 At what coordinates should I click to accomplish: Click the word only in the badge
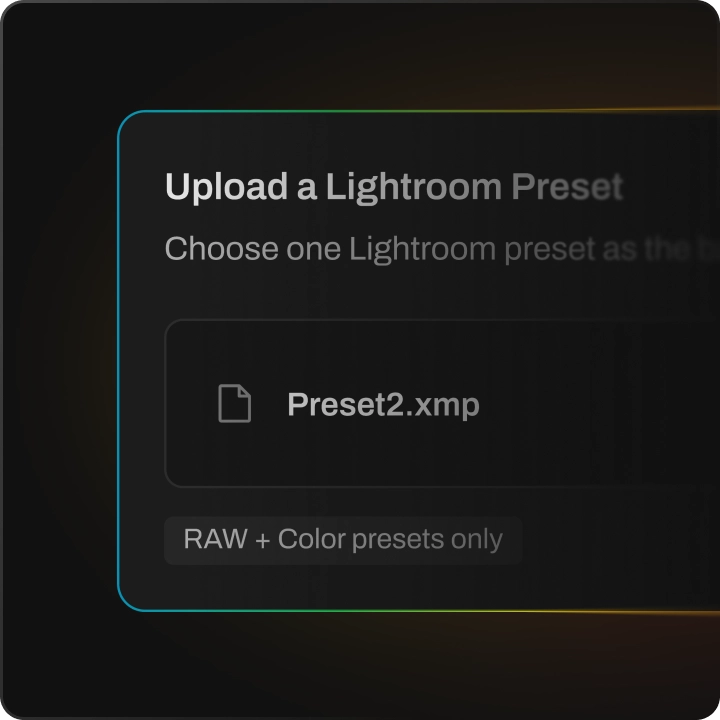click(x=476, y=540)
